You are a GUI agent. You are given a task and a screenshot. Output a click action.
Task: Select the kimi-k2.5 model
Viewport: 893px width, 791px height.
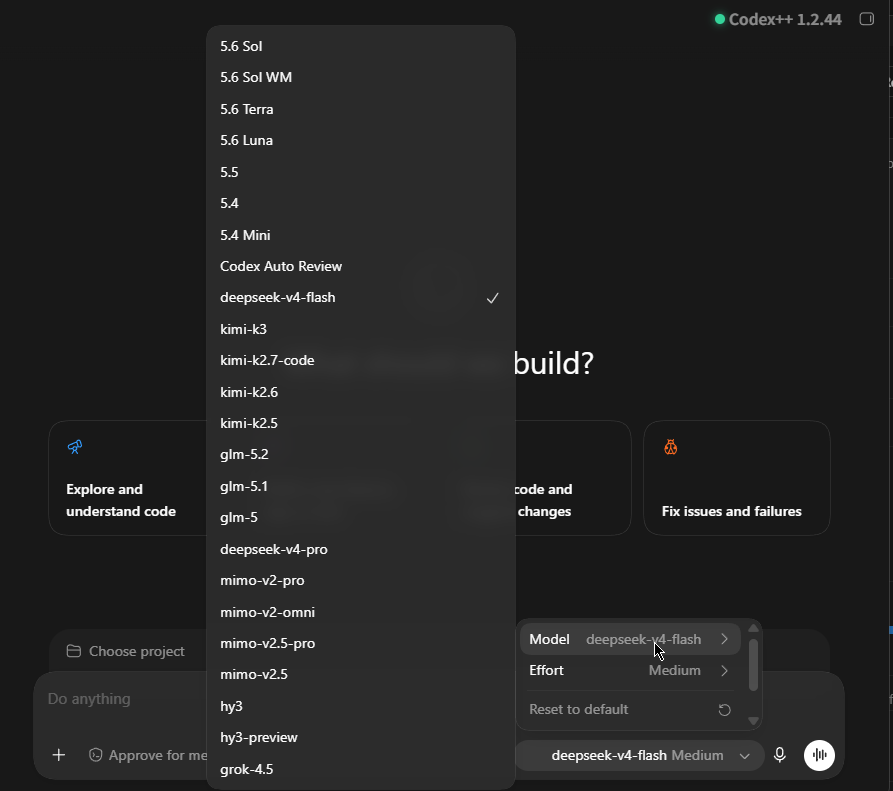[361, 423]
